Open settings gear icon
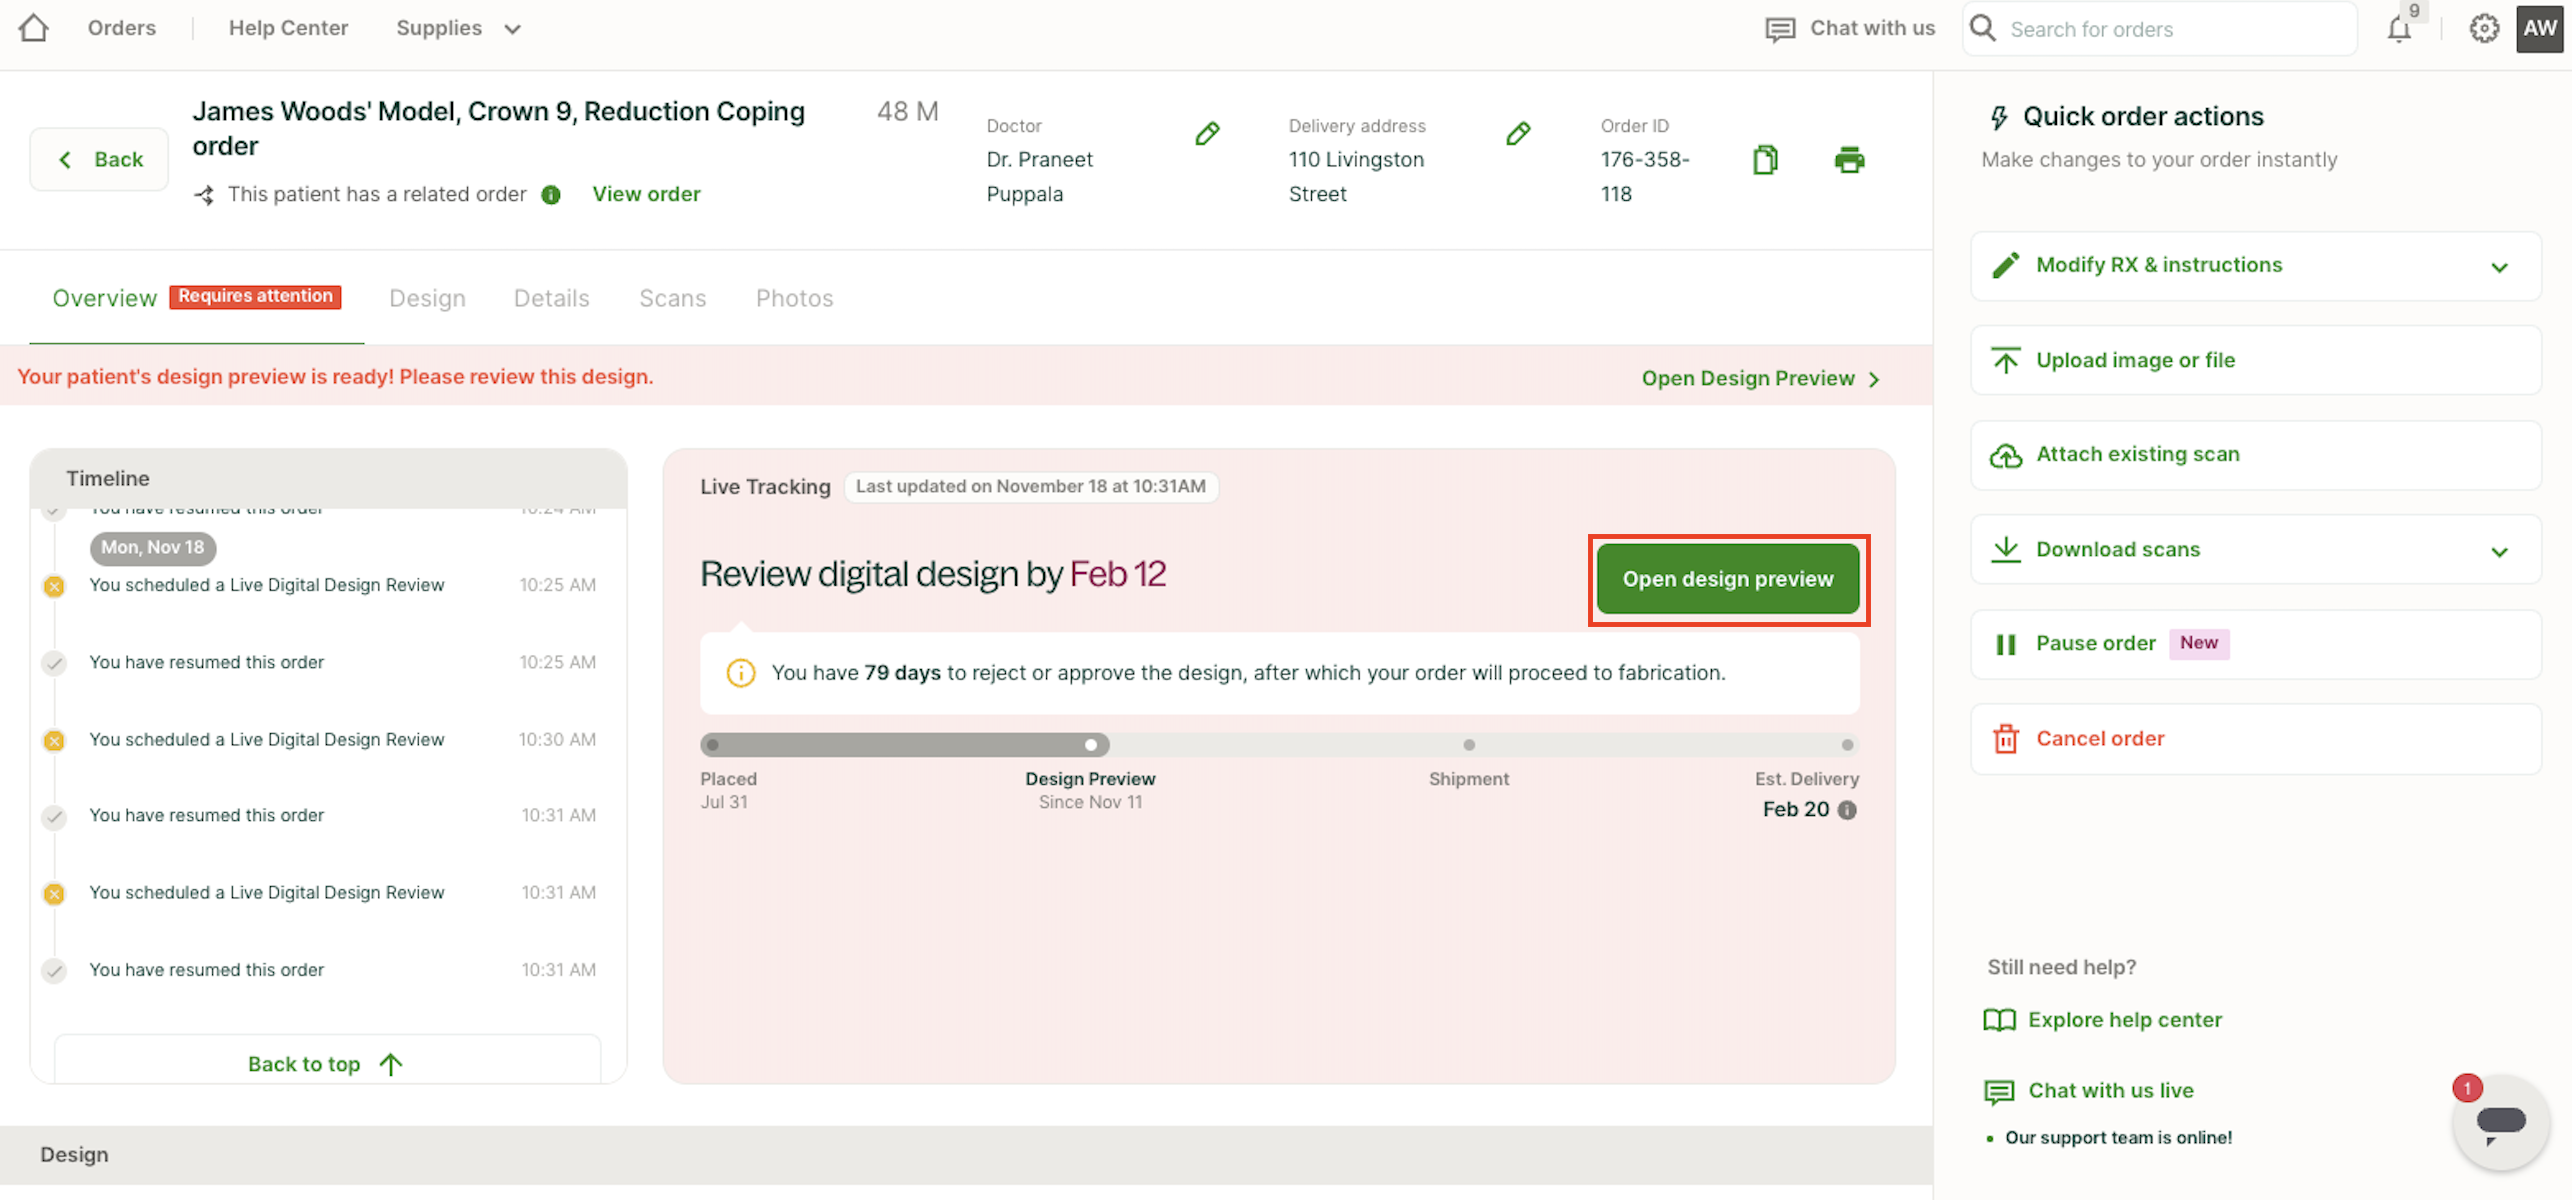 (2484, 29)
